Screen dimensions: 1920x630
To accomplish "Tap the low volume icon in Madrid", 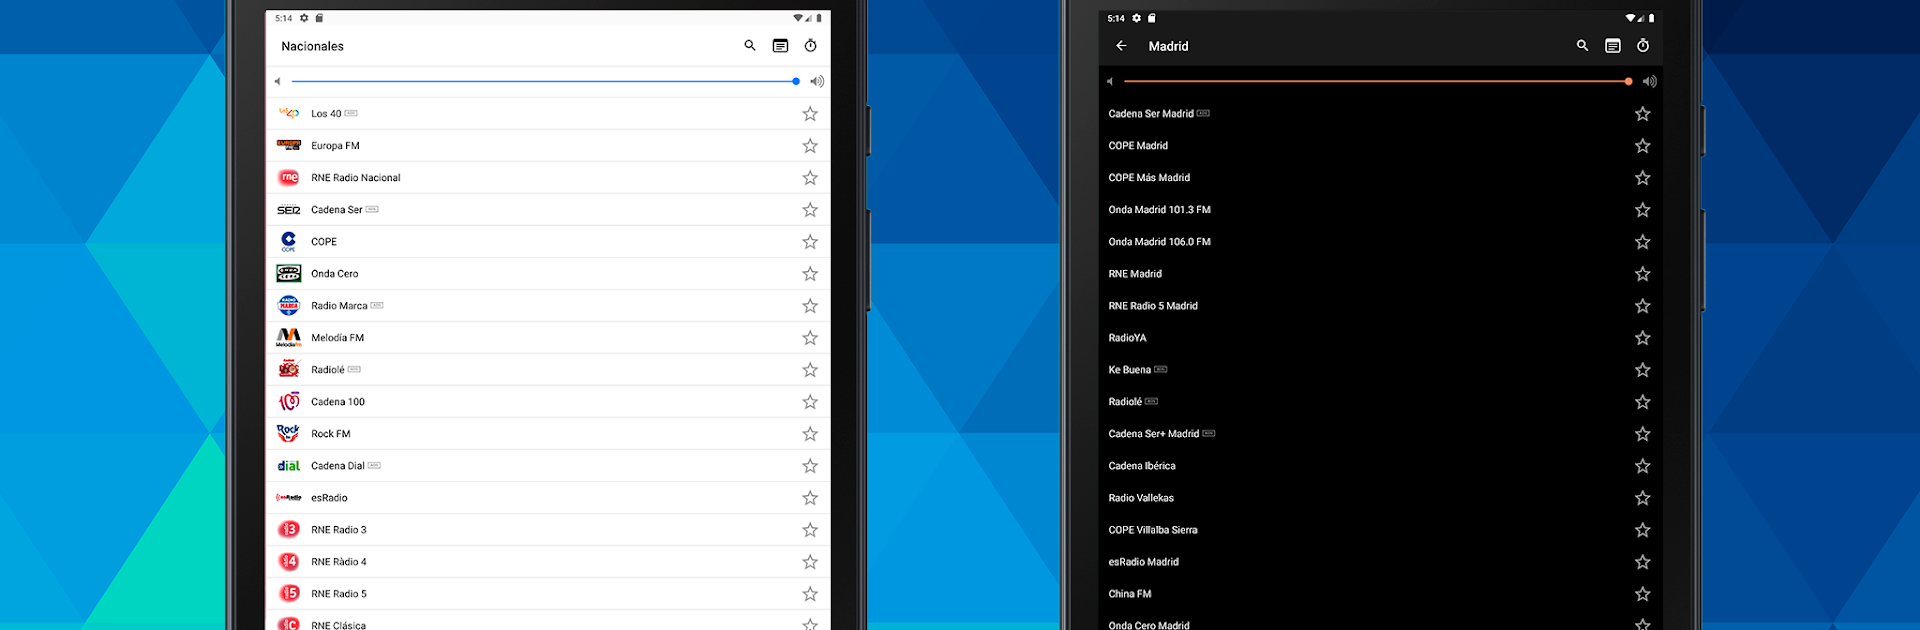I will click(x=1110, y=81).
